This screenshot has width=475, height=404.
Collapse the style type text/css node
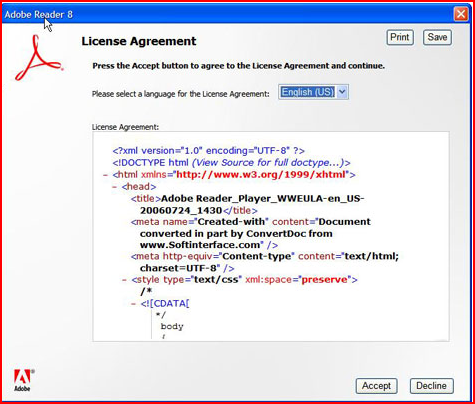tap(124, 280)
